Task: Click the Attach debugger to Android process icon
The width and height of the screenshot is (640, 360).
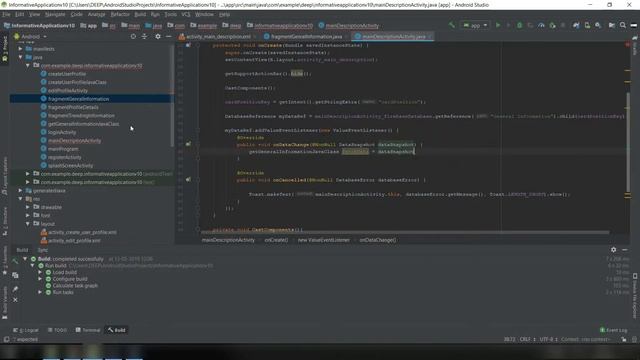Action: tap(552, 25)
